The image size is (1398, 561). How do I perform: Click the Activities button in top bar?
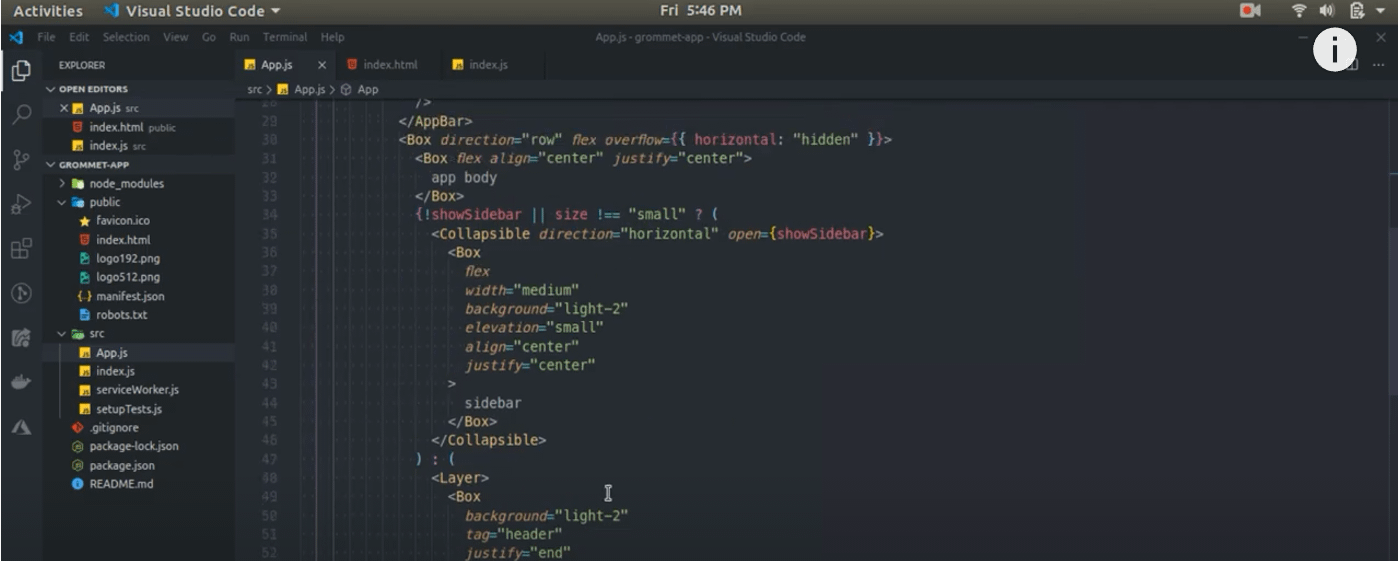[48, 11]
